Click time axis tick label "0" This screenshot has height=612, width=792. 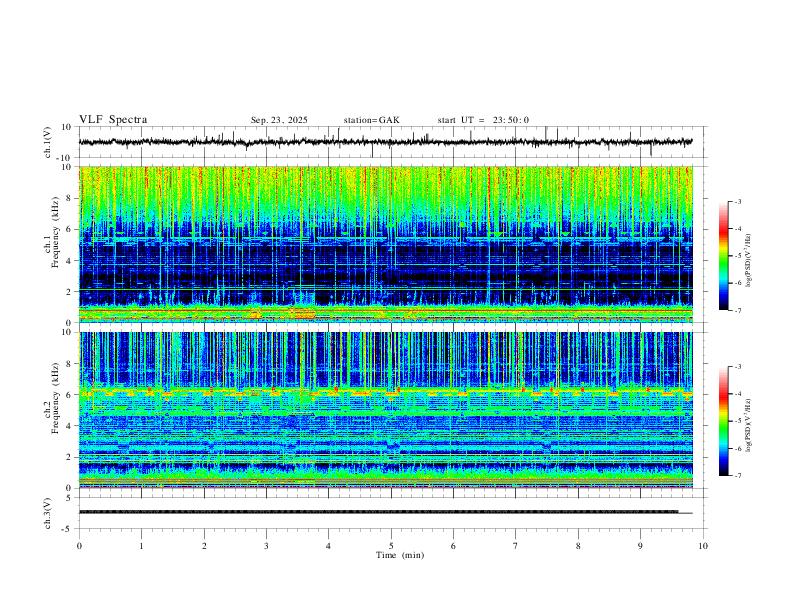79,546
